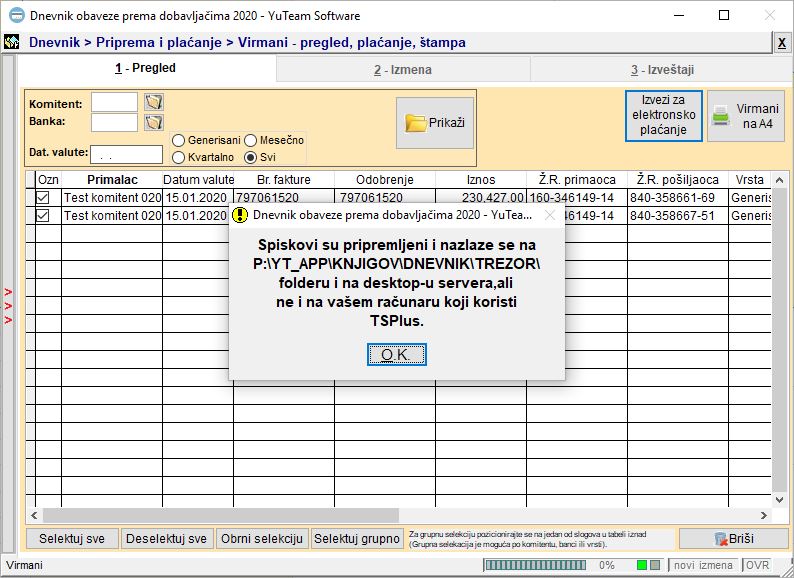Click the Iznos column header
The image size is (794, 578).
481,180
